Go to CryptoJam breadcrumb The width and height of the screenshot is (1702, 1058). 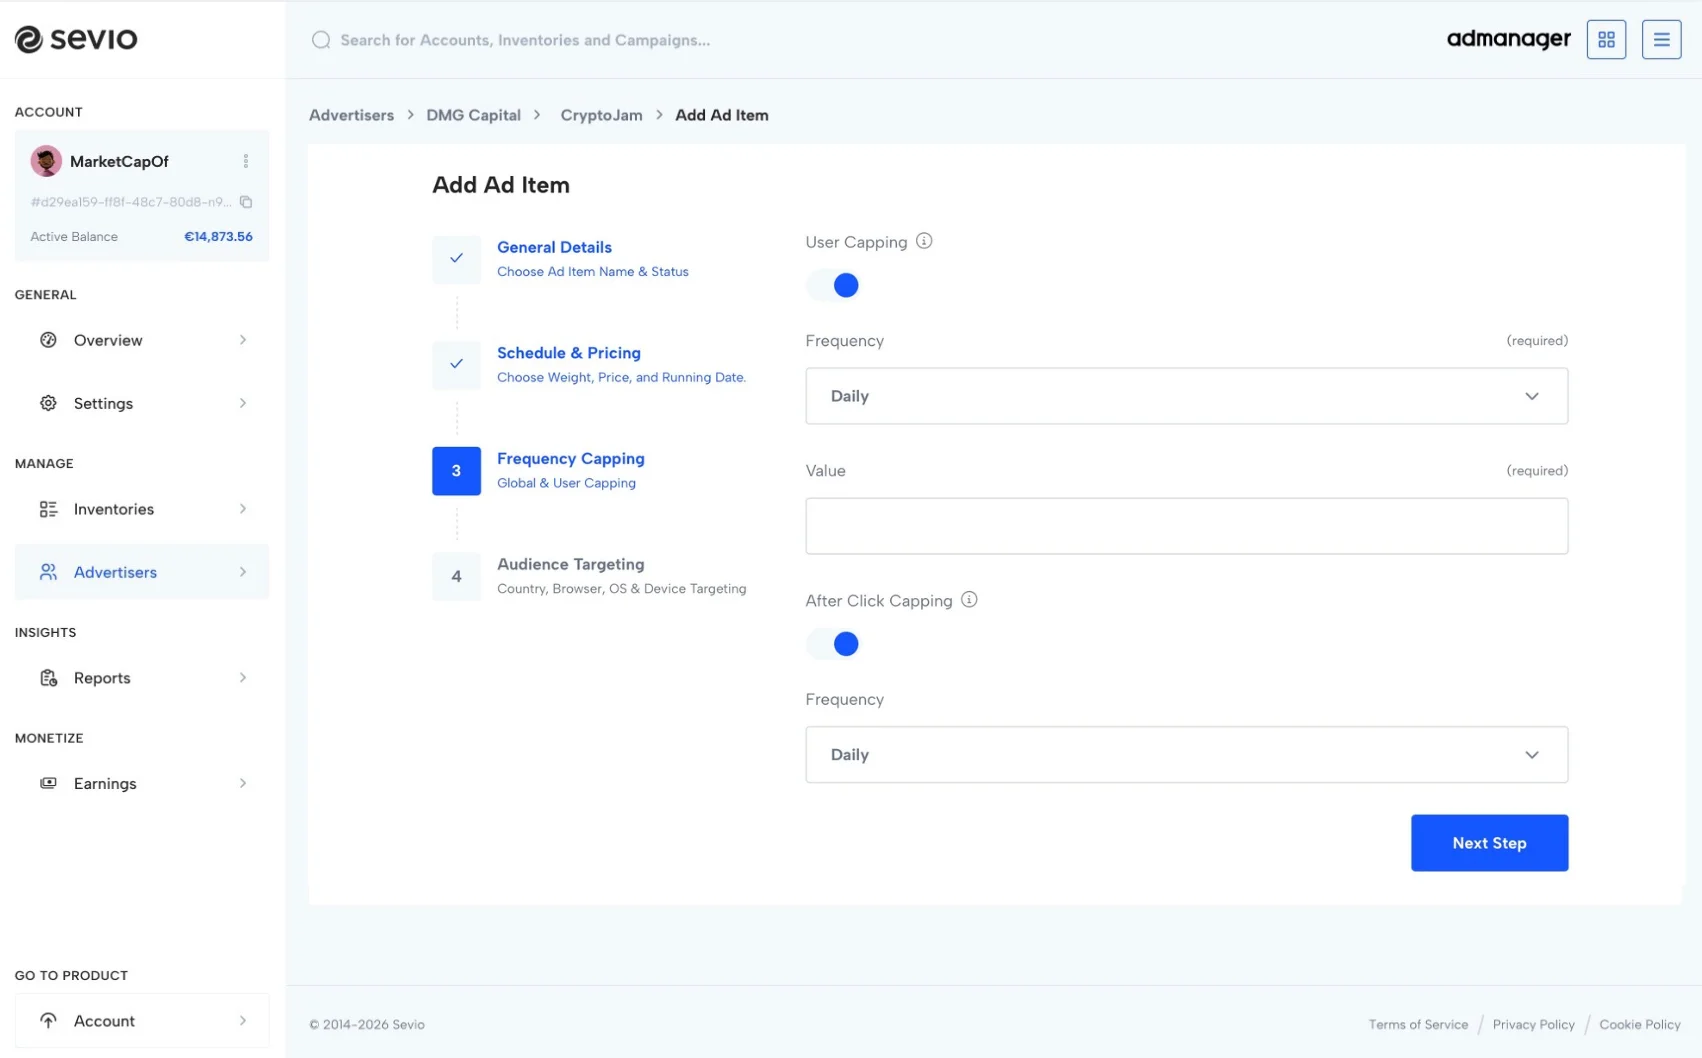point(601,115)
